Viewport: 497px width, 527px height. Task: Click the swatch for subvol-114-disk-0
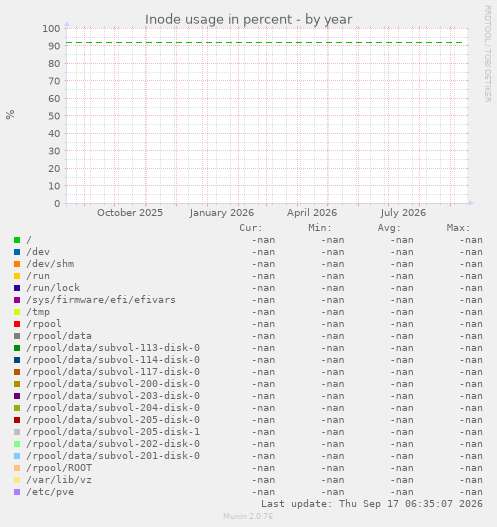point(17,360)
